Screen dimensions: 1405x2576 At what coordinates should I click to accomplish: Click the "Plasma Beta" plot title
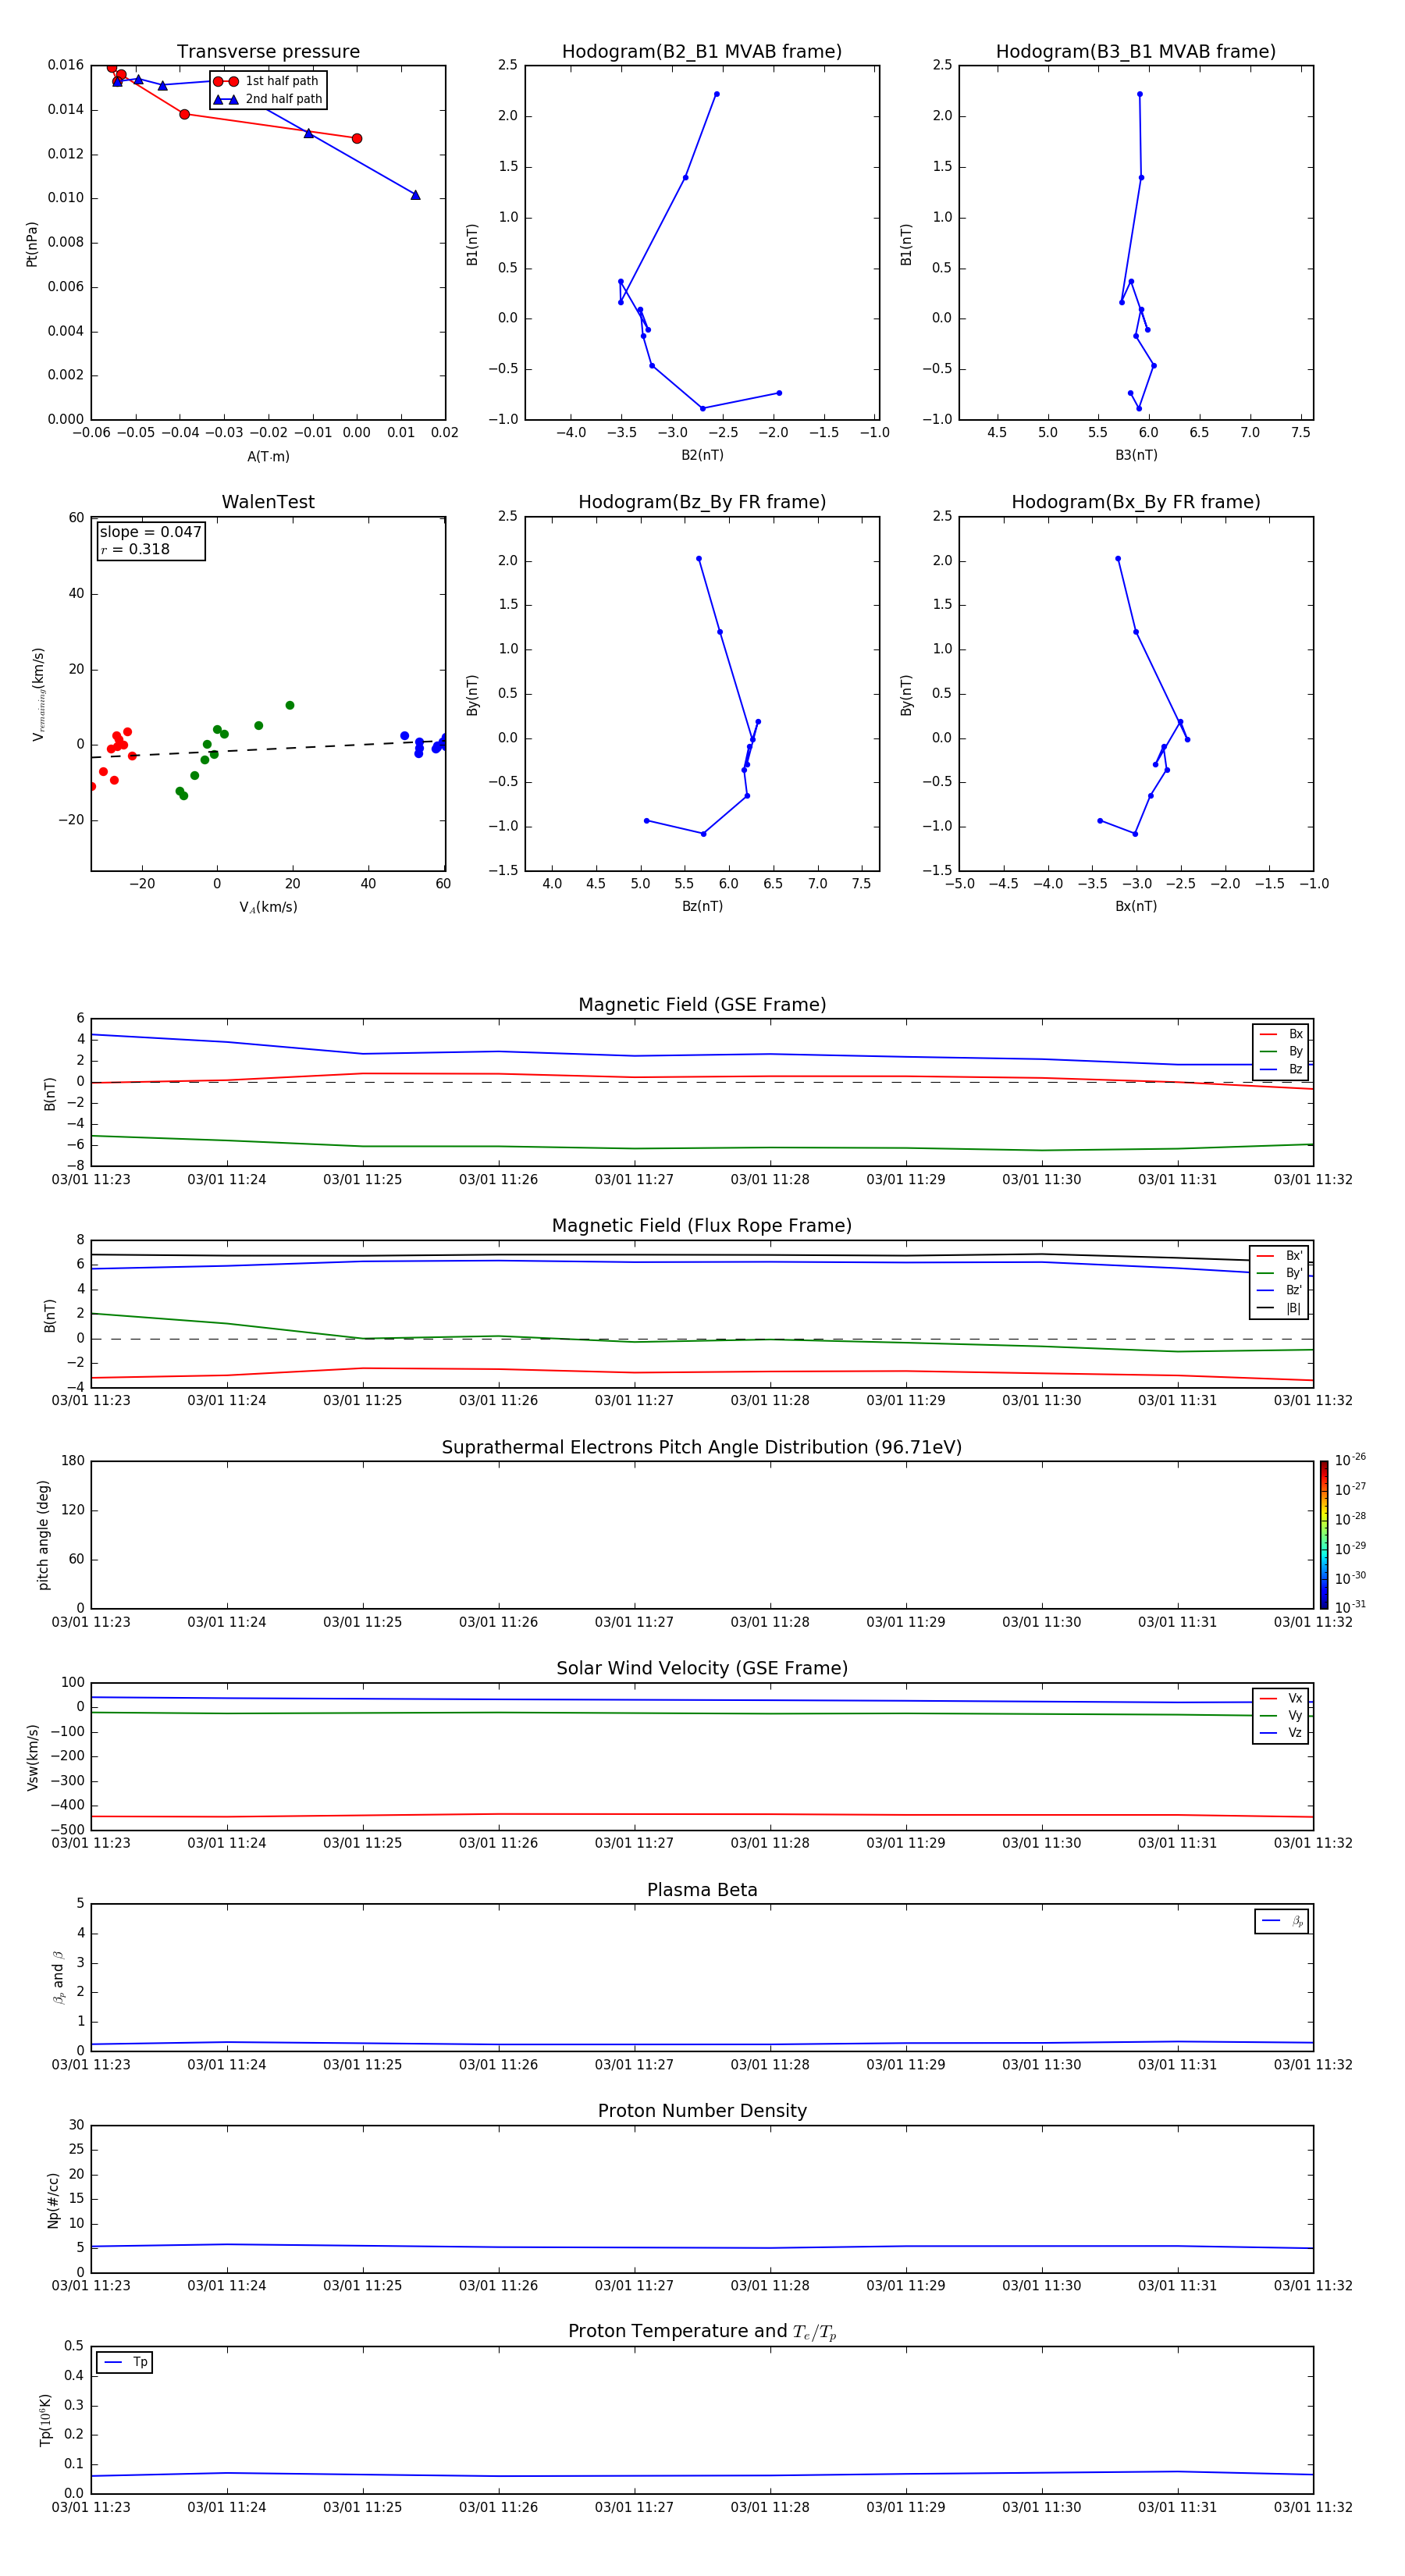702,1890
